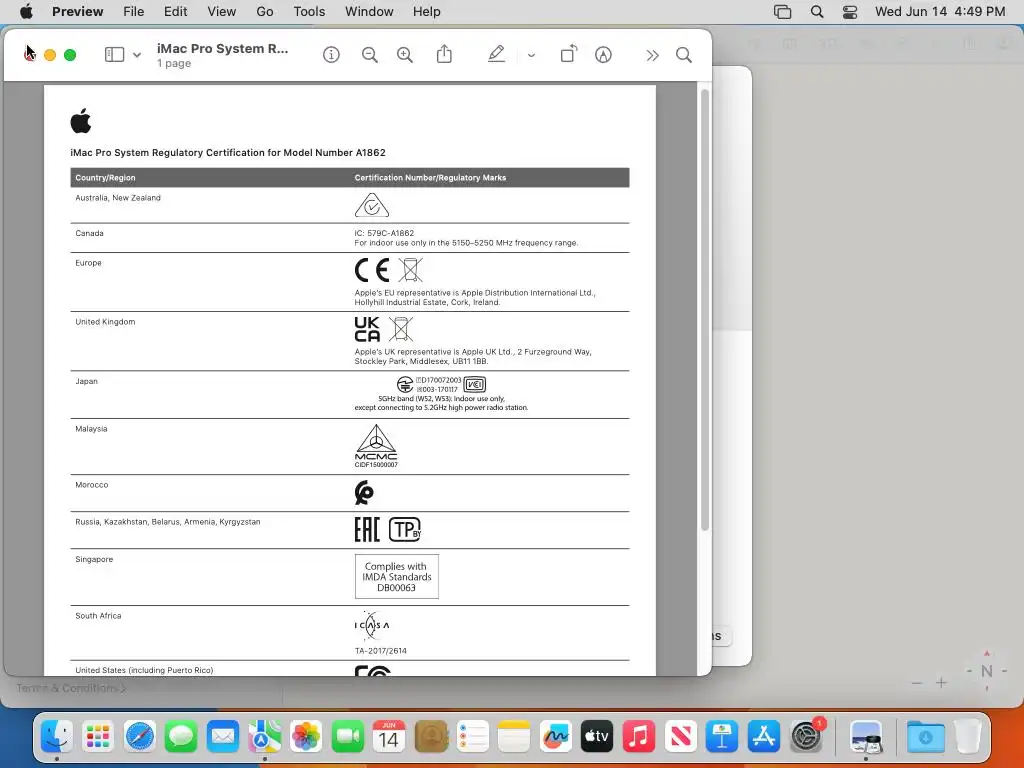Click the 'IC: 579C-A1862' certification text
The image size is (1024, 768).
tap(384, 233)
